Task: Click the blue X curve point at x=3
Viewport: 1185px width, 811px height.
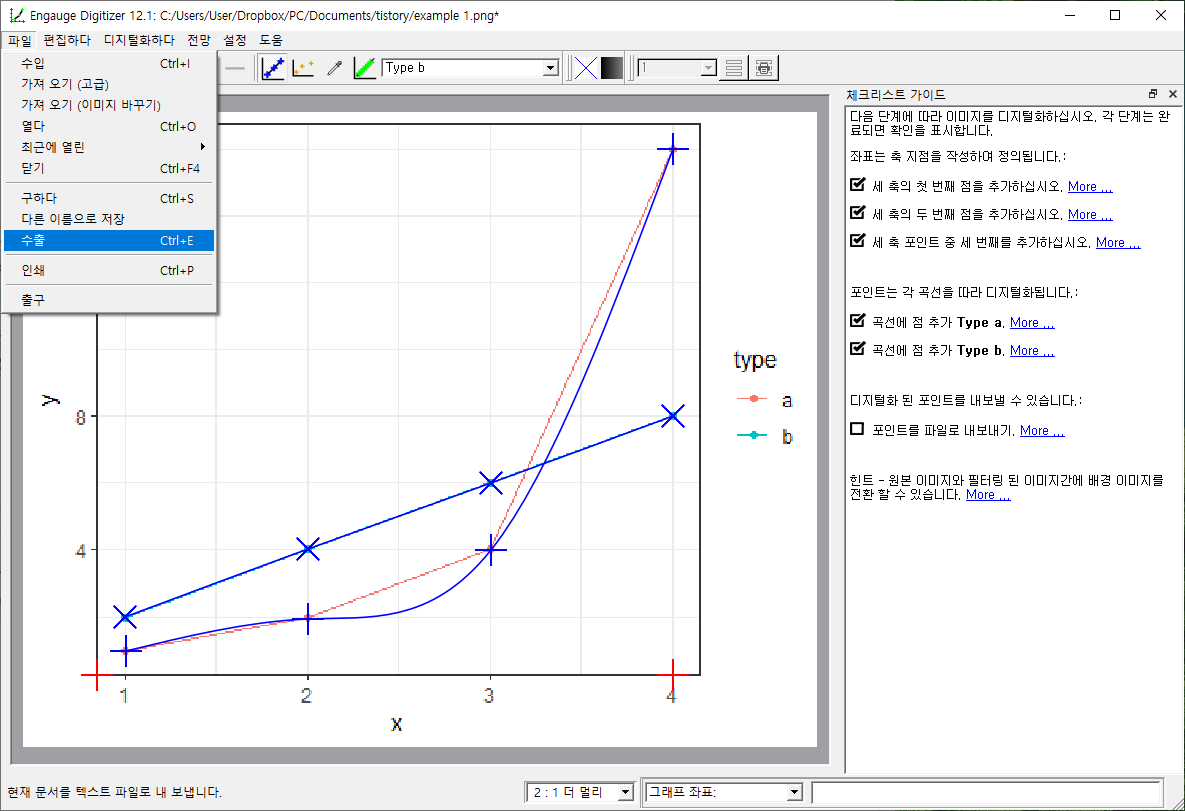Action: point(490,482)
